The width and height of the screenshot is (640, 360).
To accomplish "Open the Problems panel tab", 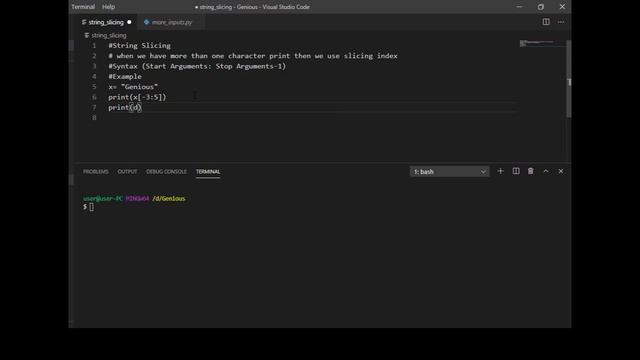I will 96,172.
